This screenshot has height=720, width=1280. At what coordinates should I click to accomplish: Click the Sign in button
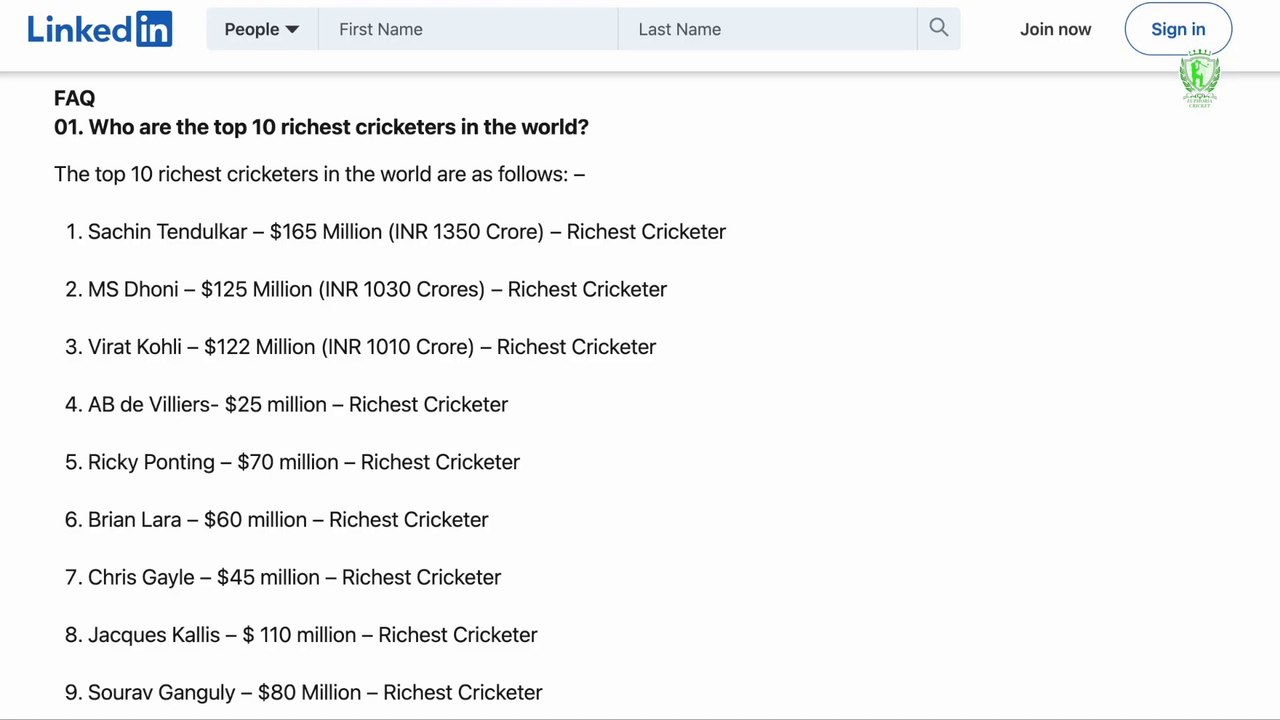click(1178, 29)
